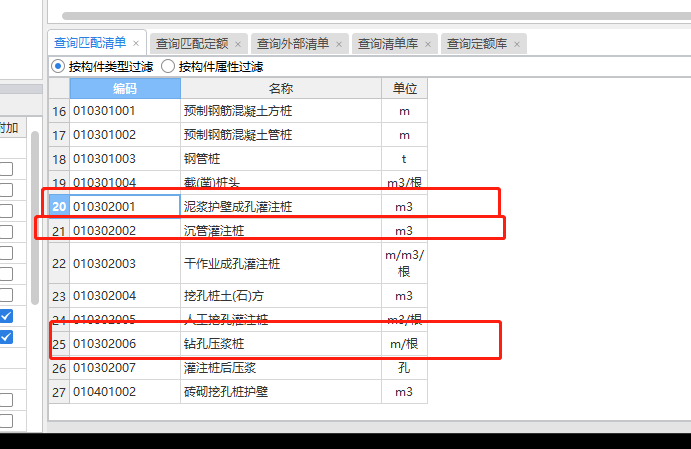Close the 查询外部清单 tab
The width and height of the screenshot is (691, 449).
click(x=339, y=44)
